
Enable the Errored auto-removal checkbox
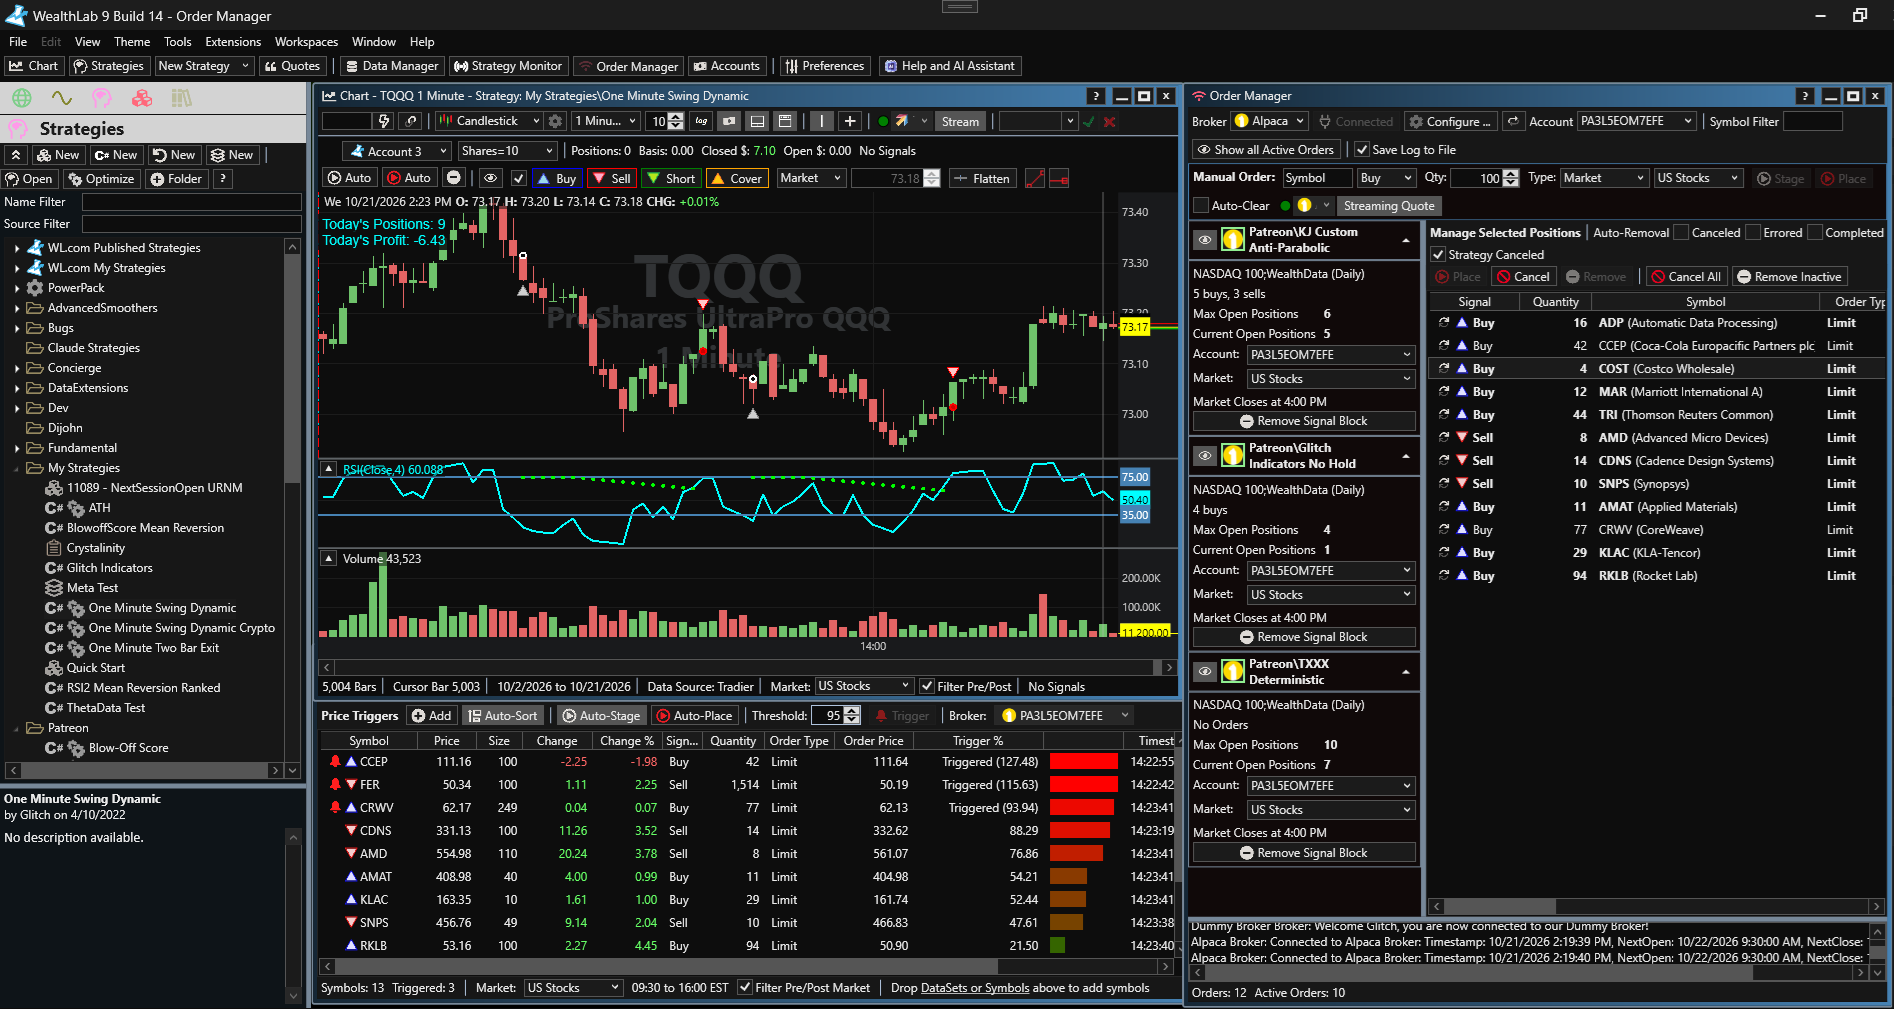(x=1752, y=233)
